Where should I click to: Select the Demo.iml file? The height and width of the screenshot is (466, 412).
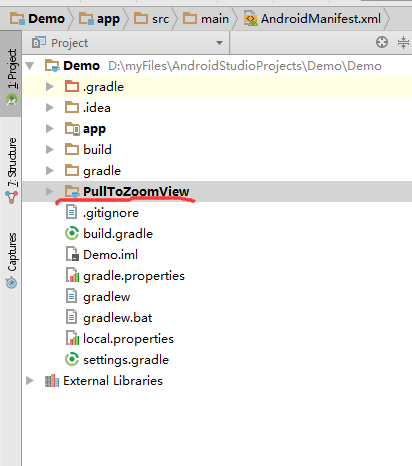tap(217, 255)
